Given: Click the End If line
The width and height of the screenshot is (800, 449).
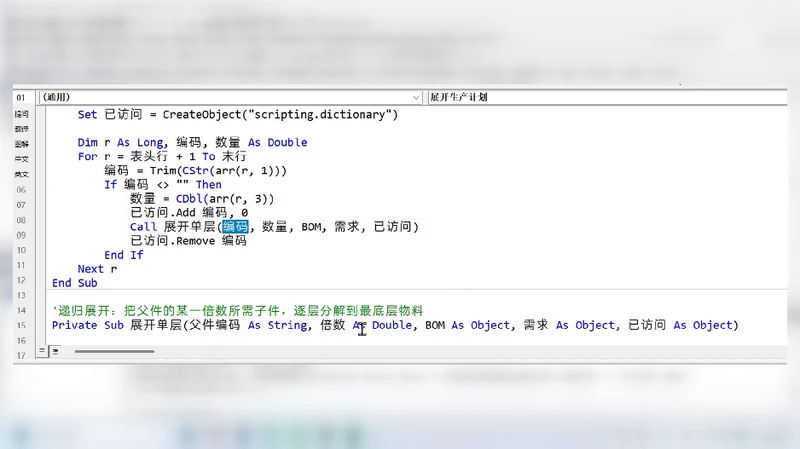Looking at the screenshot, I should (x=124, y=255).
